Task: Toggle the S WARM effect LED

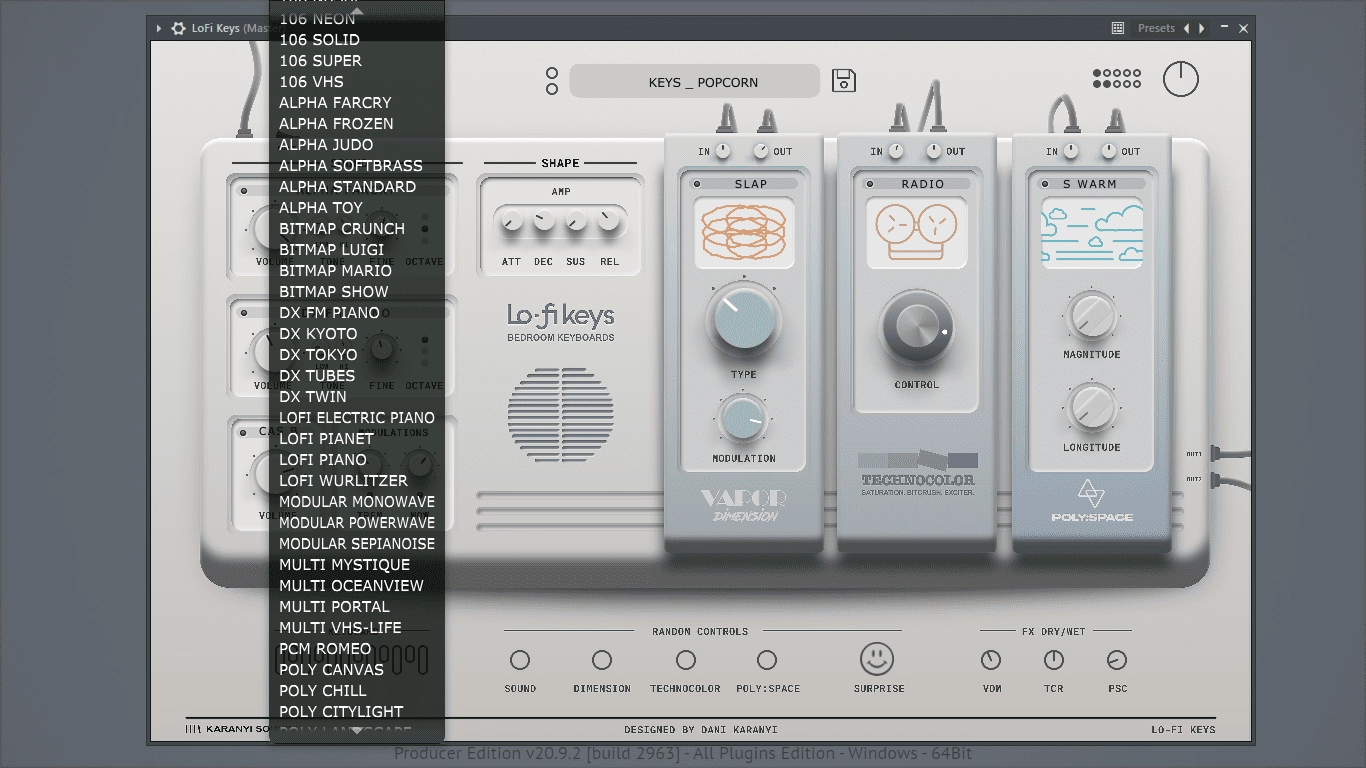Action: [1045, 184]
